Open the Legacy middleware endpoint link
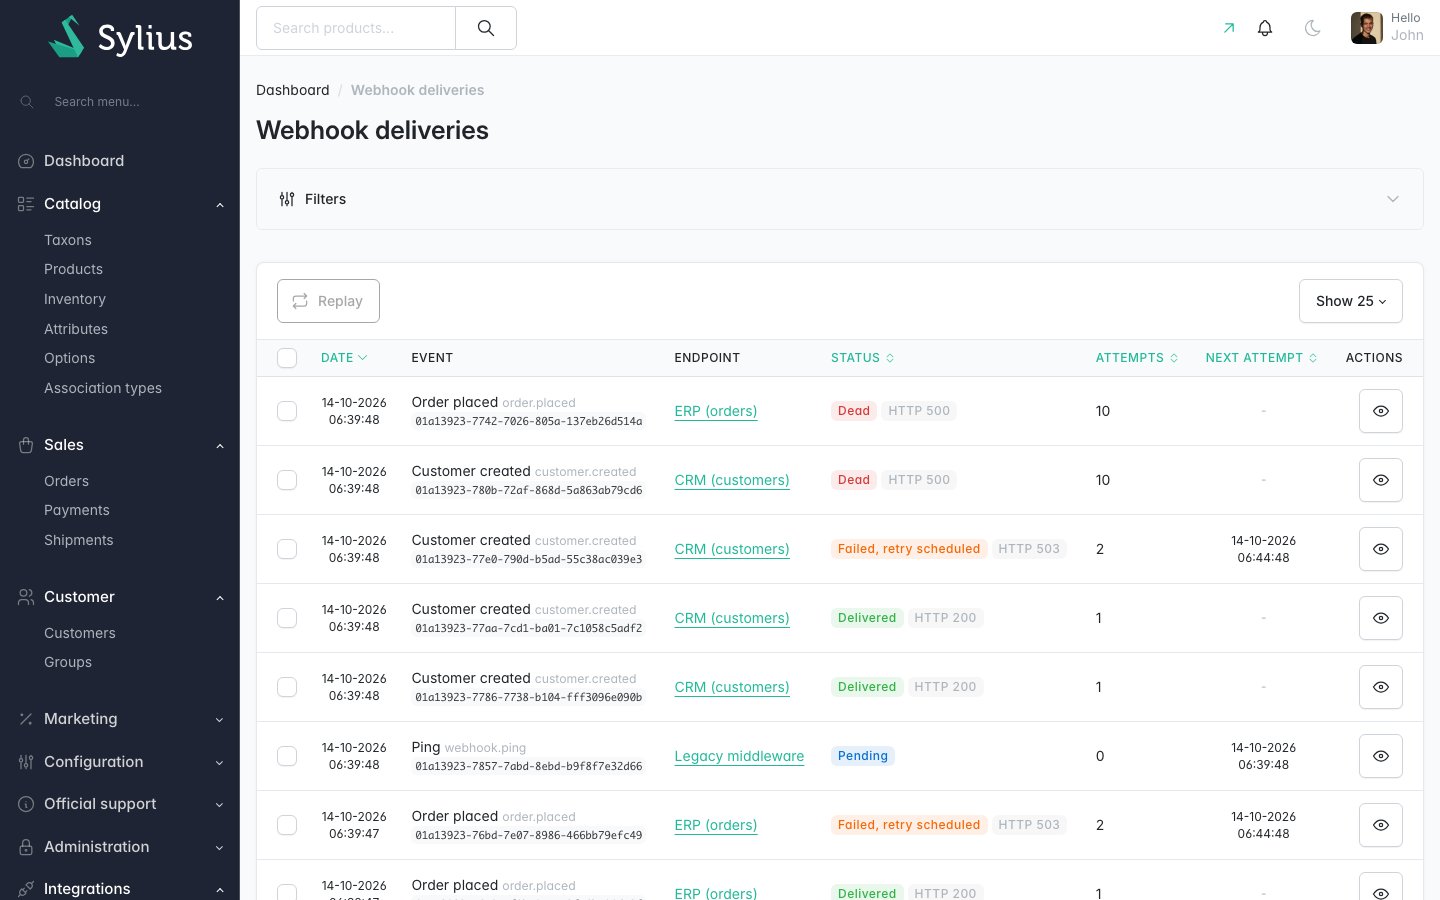Image resolution: width=1440 pixels, height=900 pixels. [739, 756]
